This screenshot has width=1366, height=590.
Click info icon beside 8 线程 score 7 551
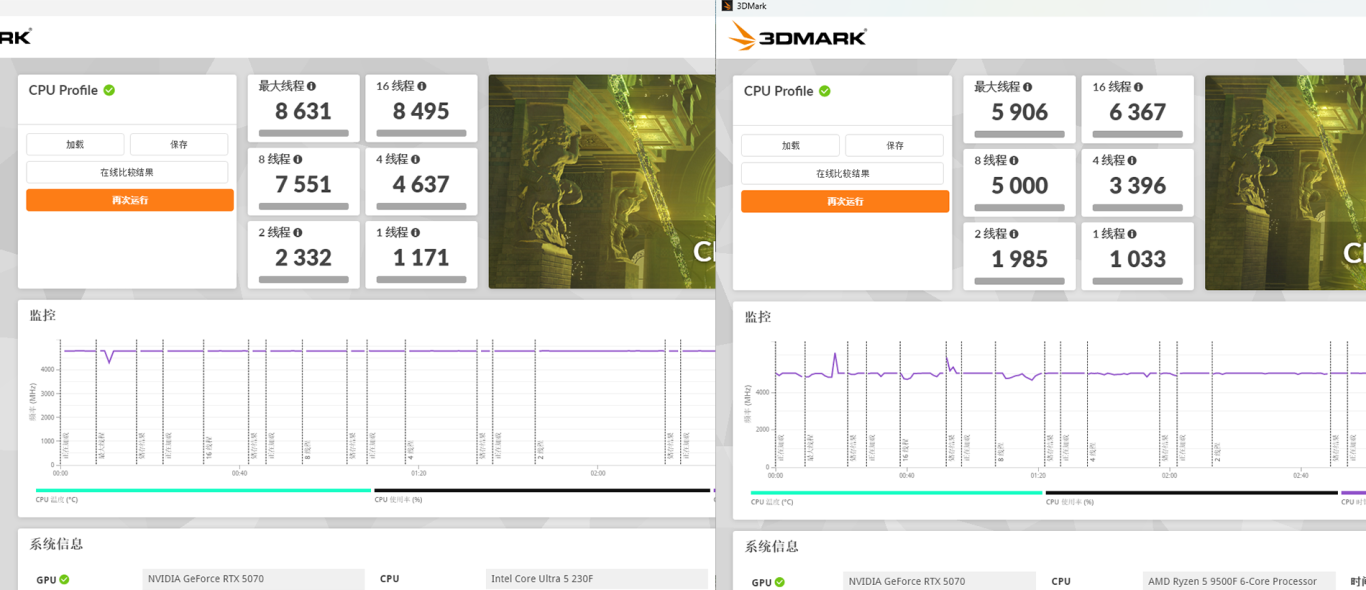click(x=298, y=160)
